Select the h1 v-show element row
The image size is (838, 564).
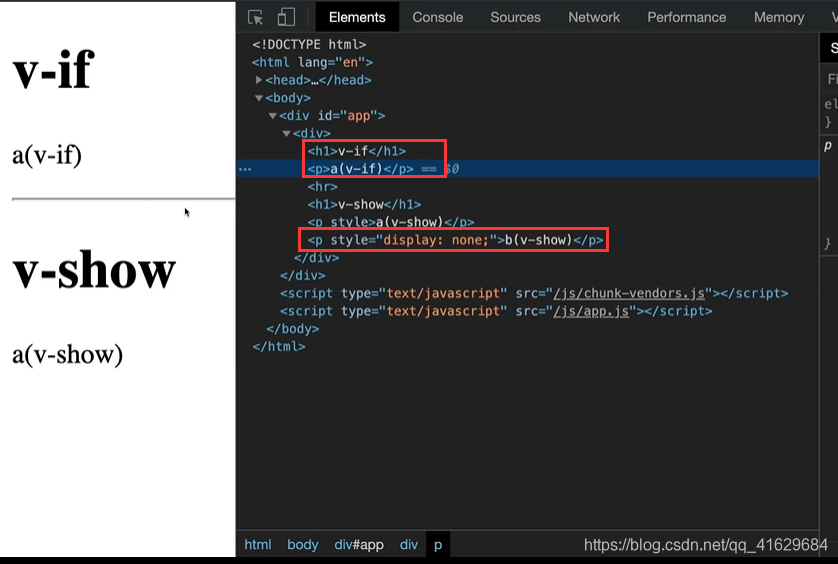click(364, 204)
